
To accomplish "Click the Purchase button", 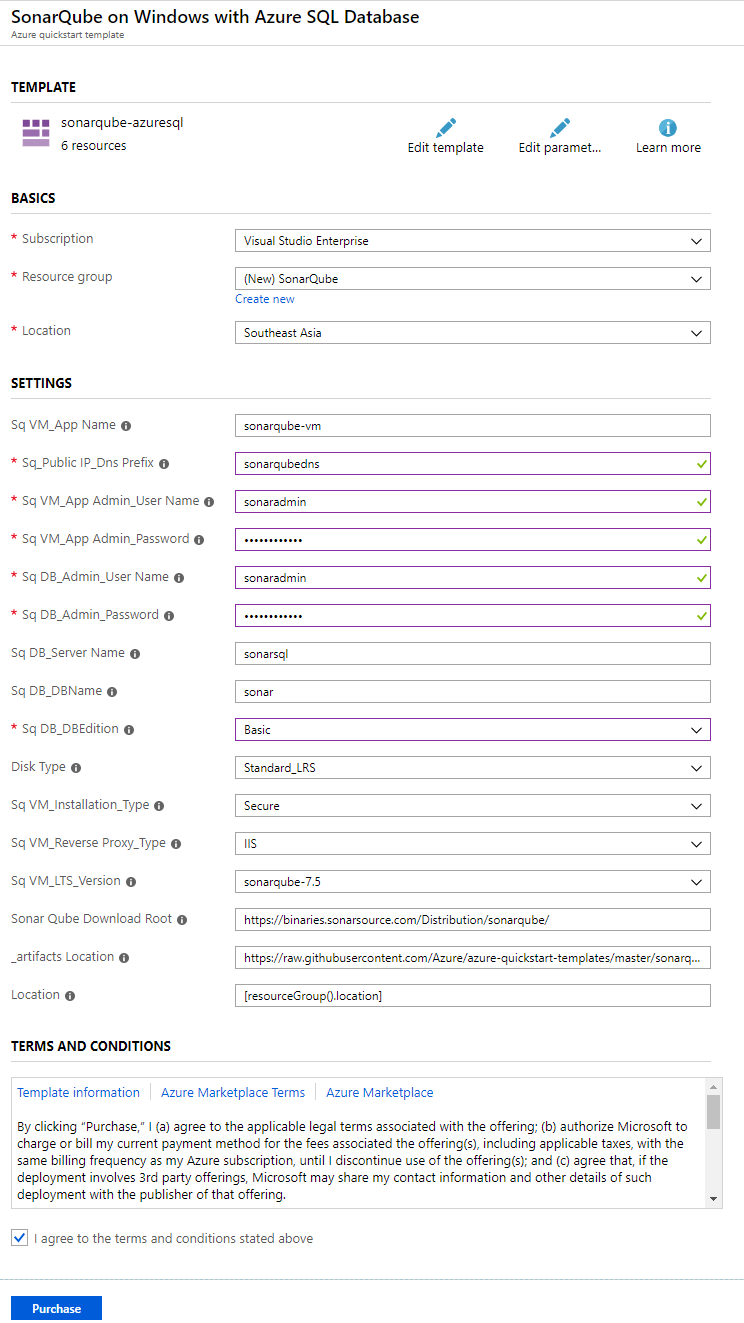I will click(56, 1308).
